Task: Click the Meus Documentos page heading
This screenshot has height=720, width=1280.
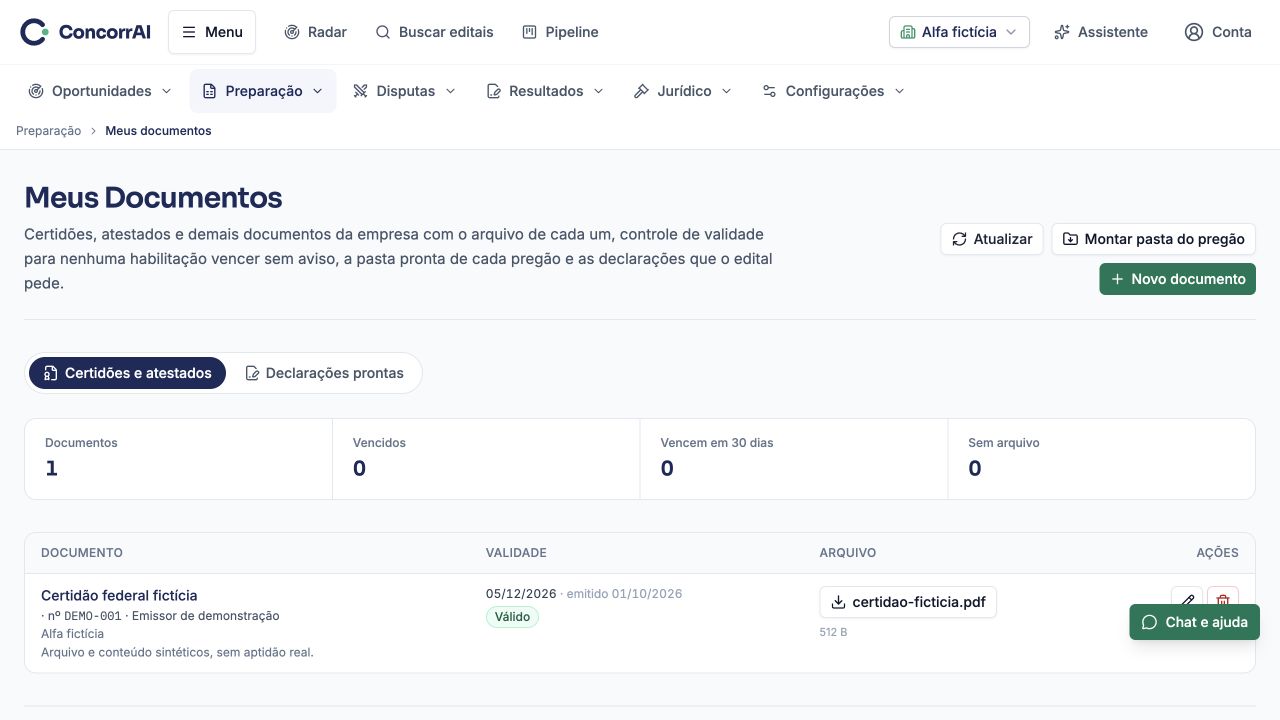Action: click(153, 197)
